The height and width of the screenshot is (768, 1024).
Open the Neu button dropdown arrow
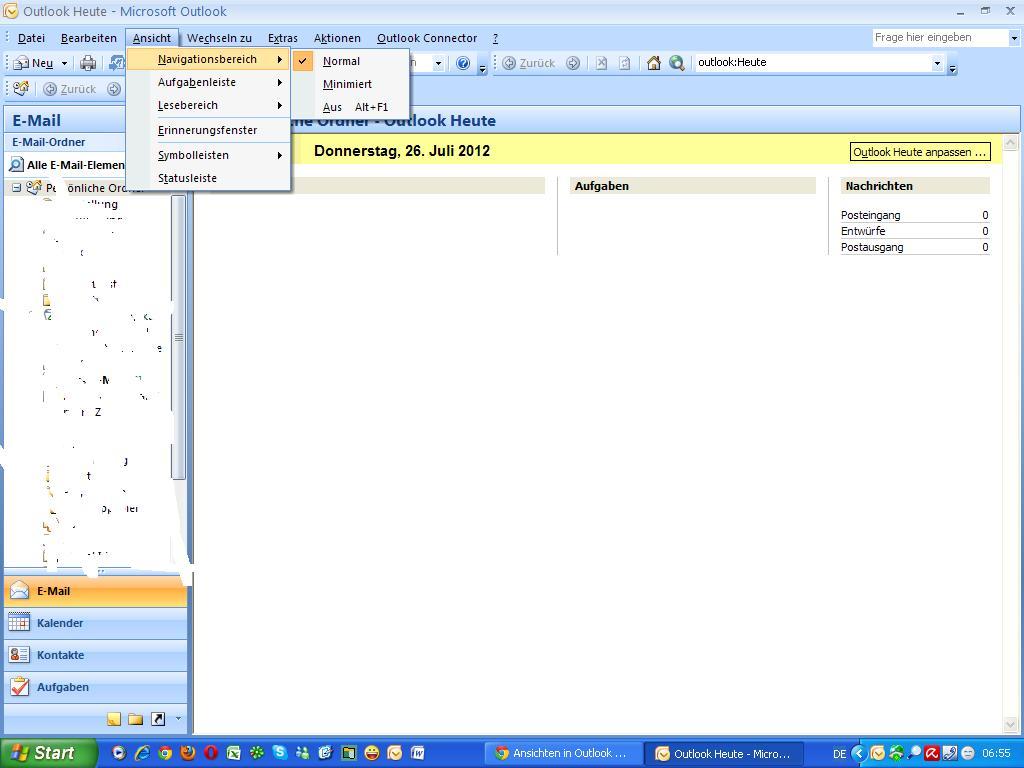coord(64,63)
